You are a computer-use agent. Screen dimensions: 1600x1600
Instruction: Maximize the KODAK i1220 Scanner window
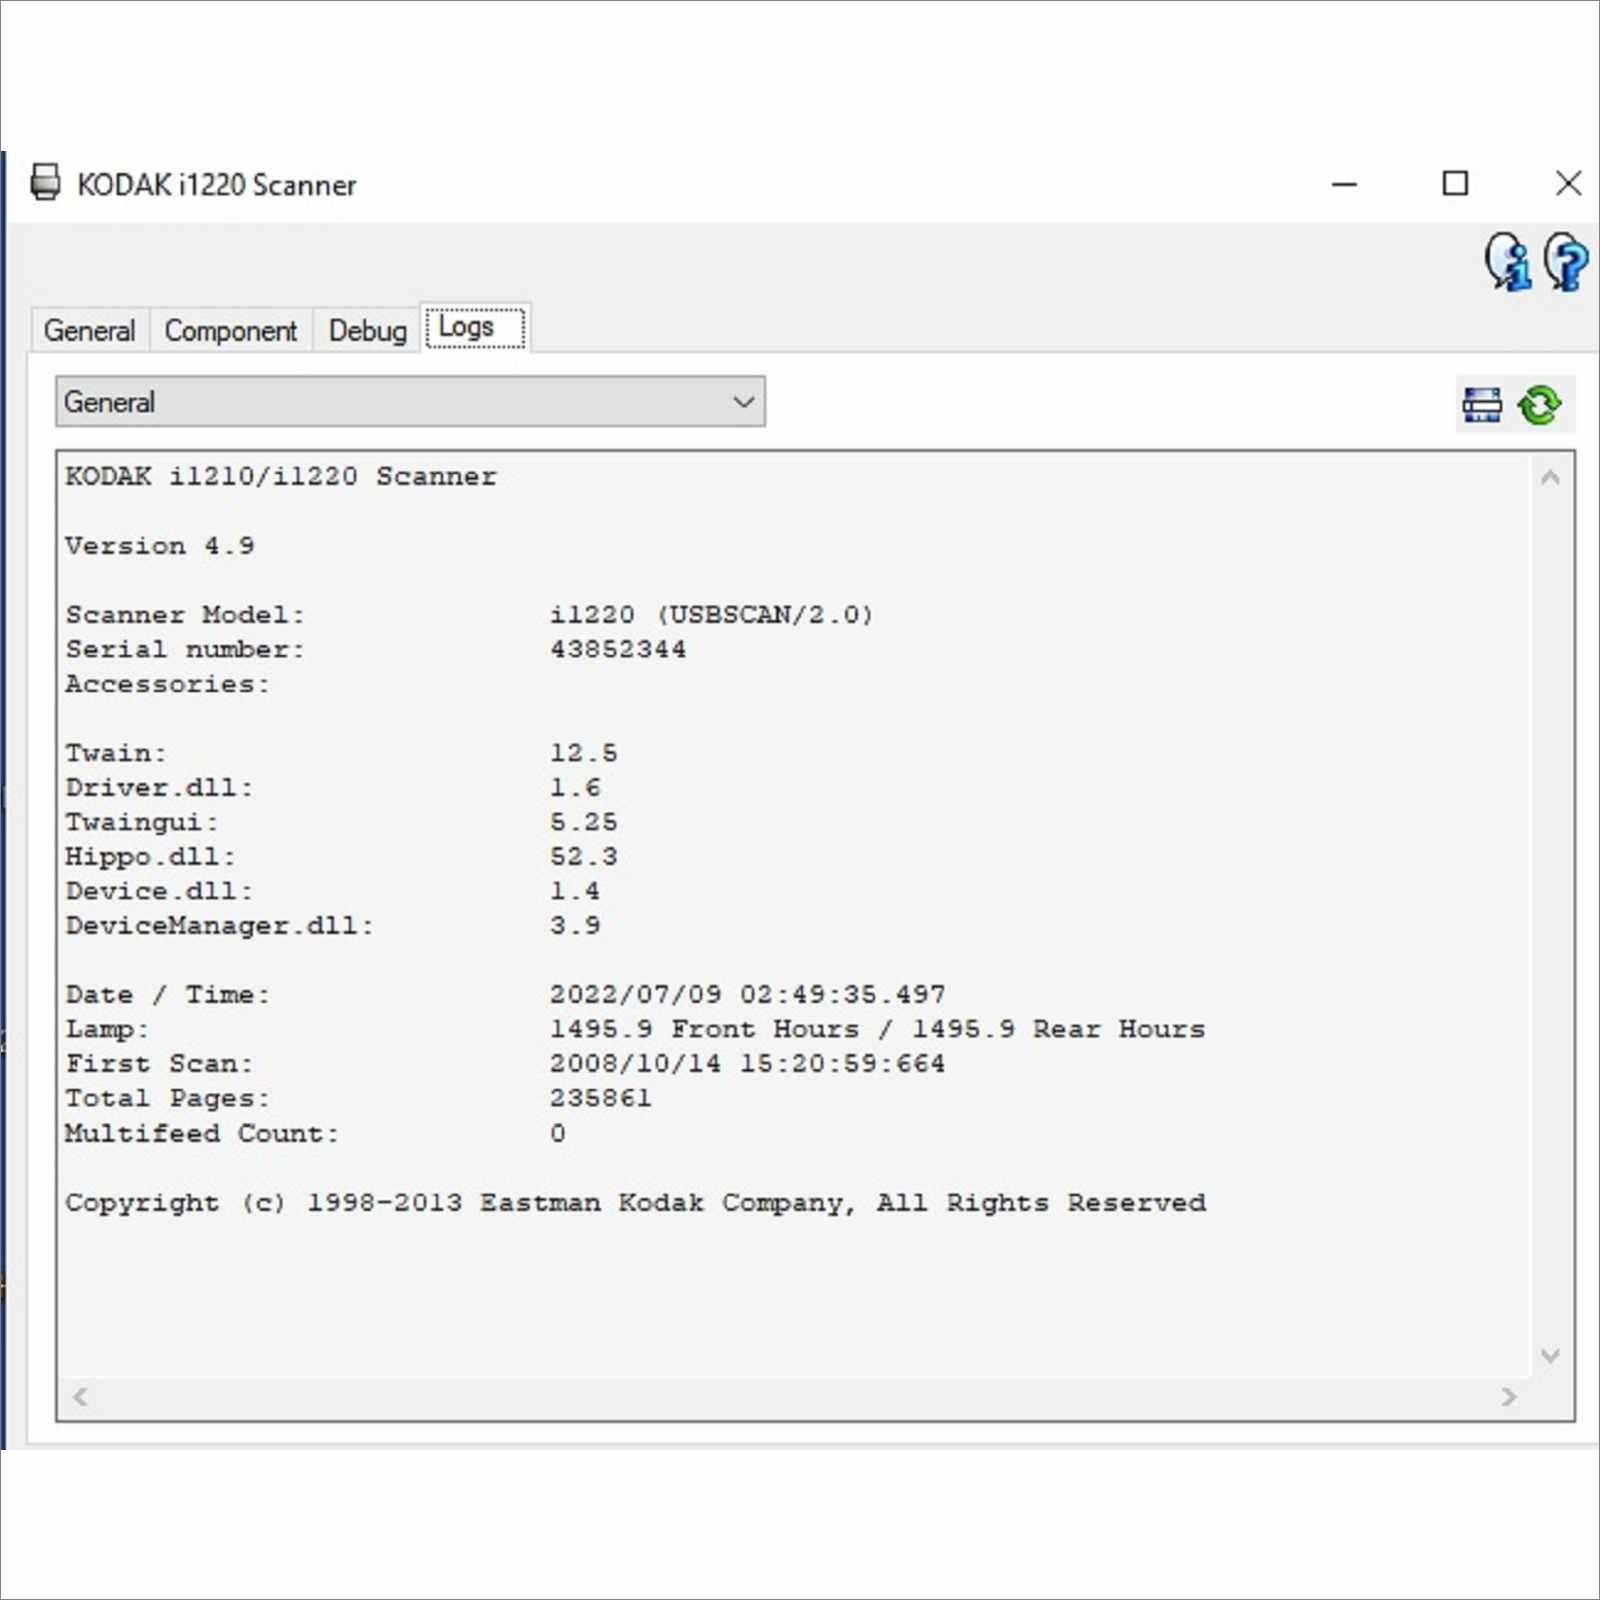click(1455, 184)
